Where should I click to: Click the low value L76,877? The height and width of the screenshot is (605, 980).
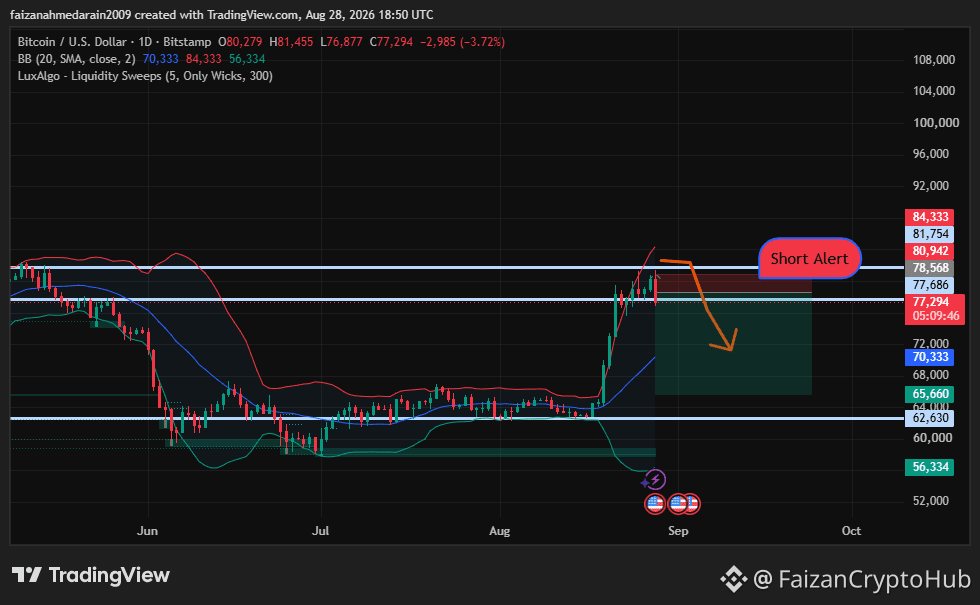(x=341, y=42)
